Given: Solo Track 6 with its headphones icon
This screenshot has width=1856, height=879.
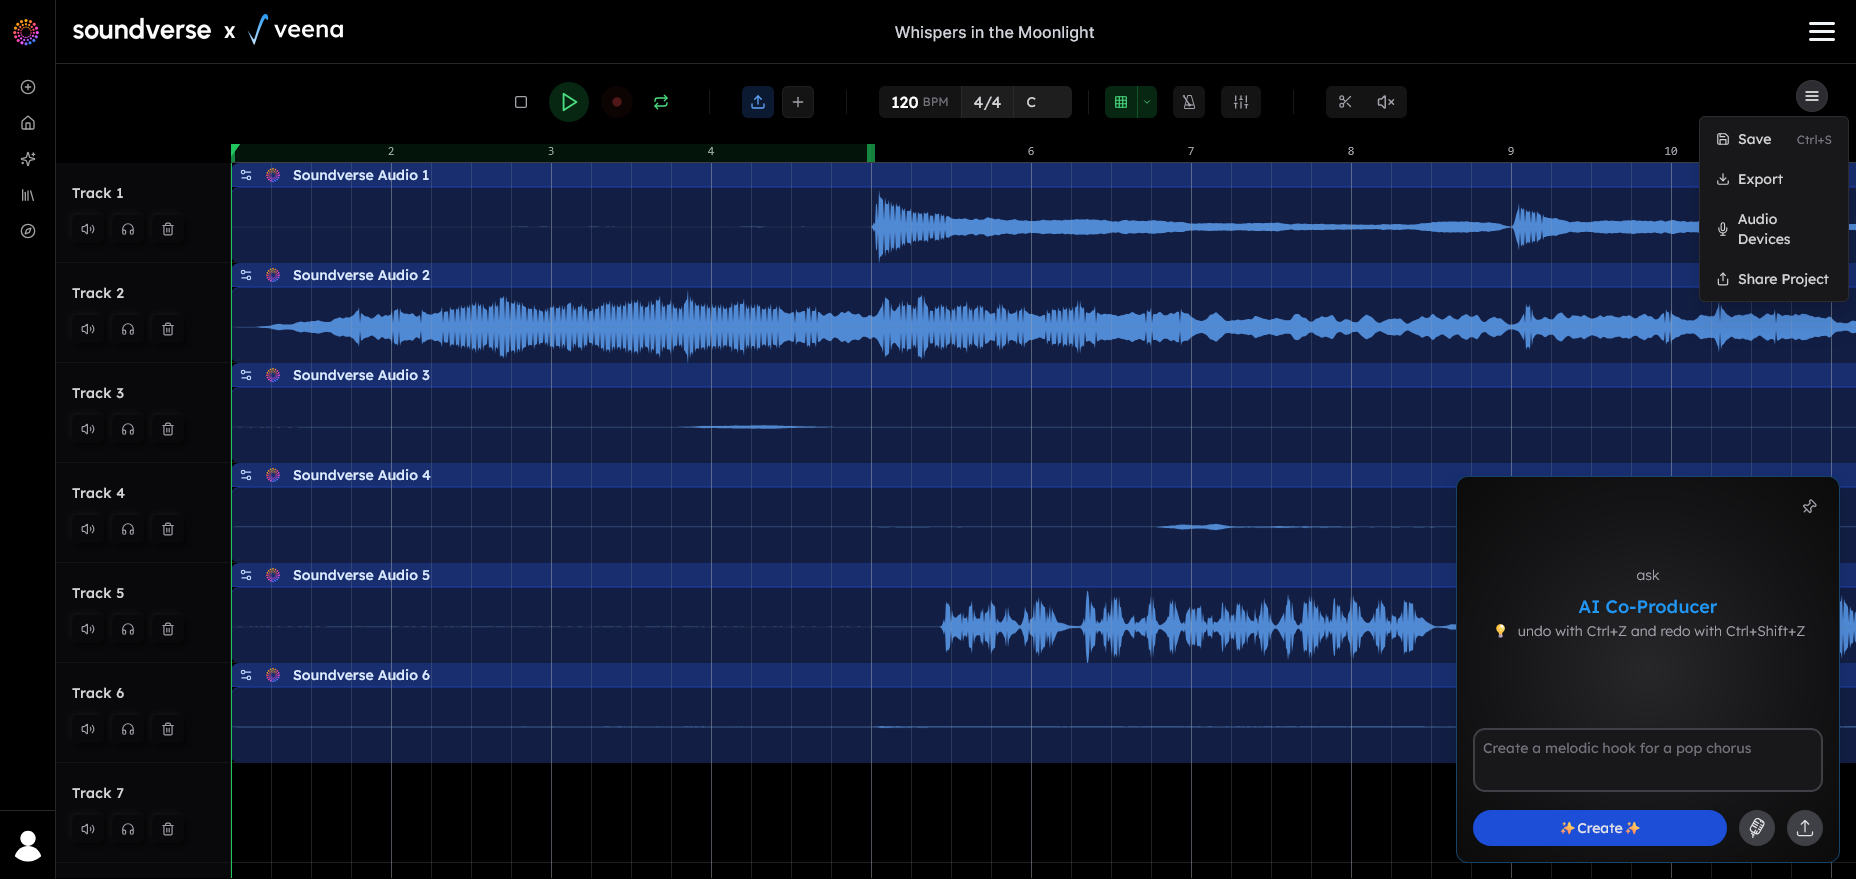Looking at the screenshot, I should [128, 729].
